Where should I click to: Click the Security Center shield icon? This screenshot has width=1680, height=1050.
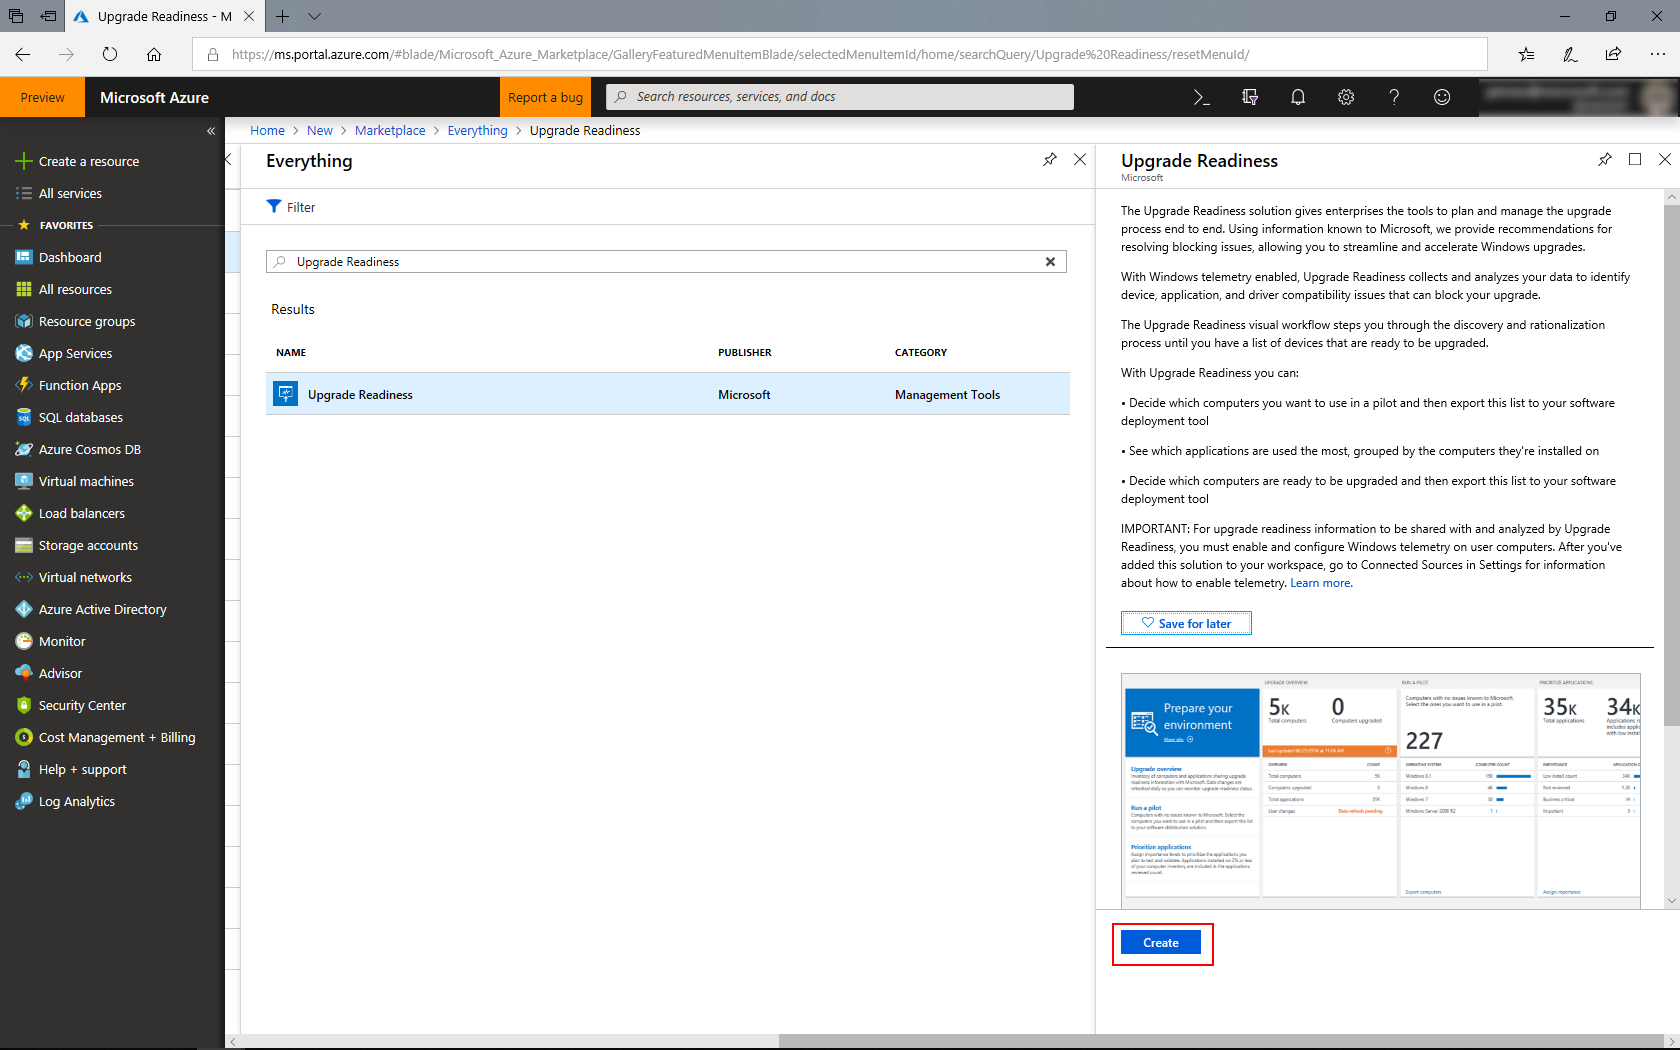[x=24, y=705]
